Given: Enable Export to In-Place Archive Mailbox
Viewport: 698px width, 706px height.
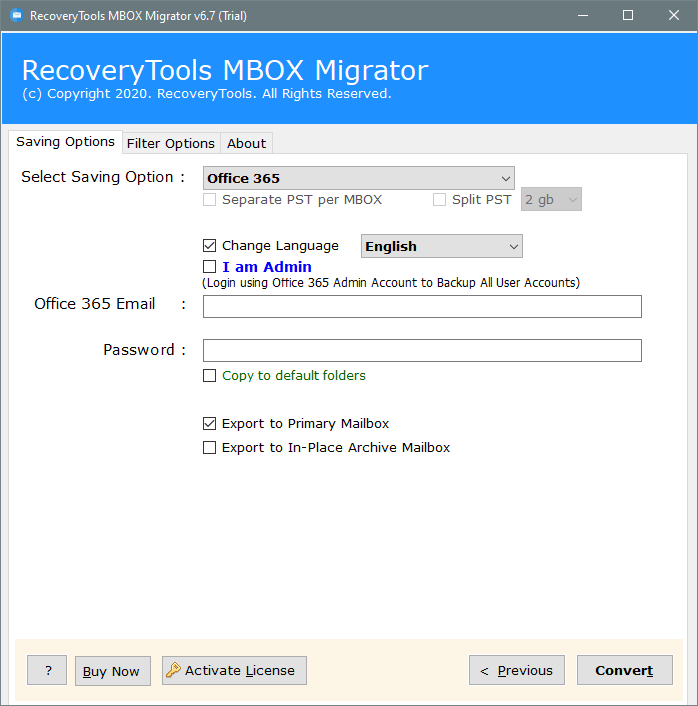Looking at the screenshot, I should [209, 448].
